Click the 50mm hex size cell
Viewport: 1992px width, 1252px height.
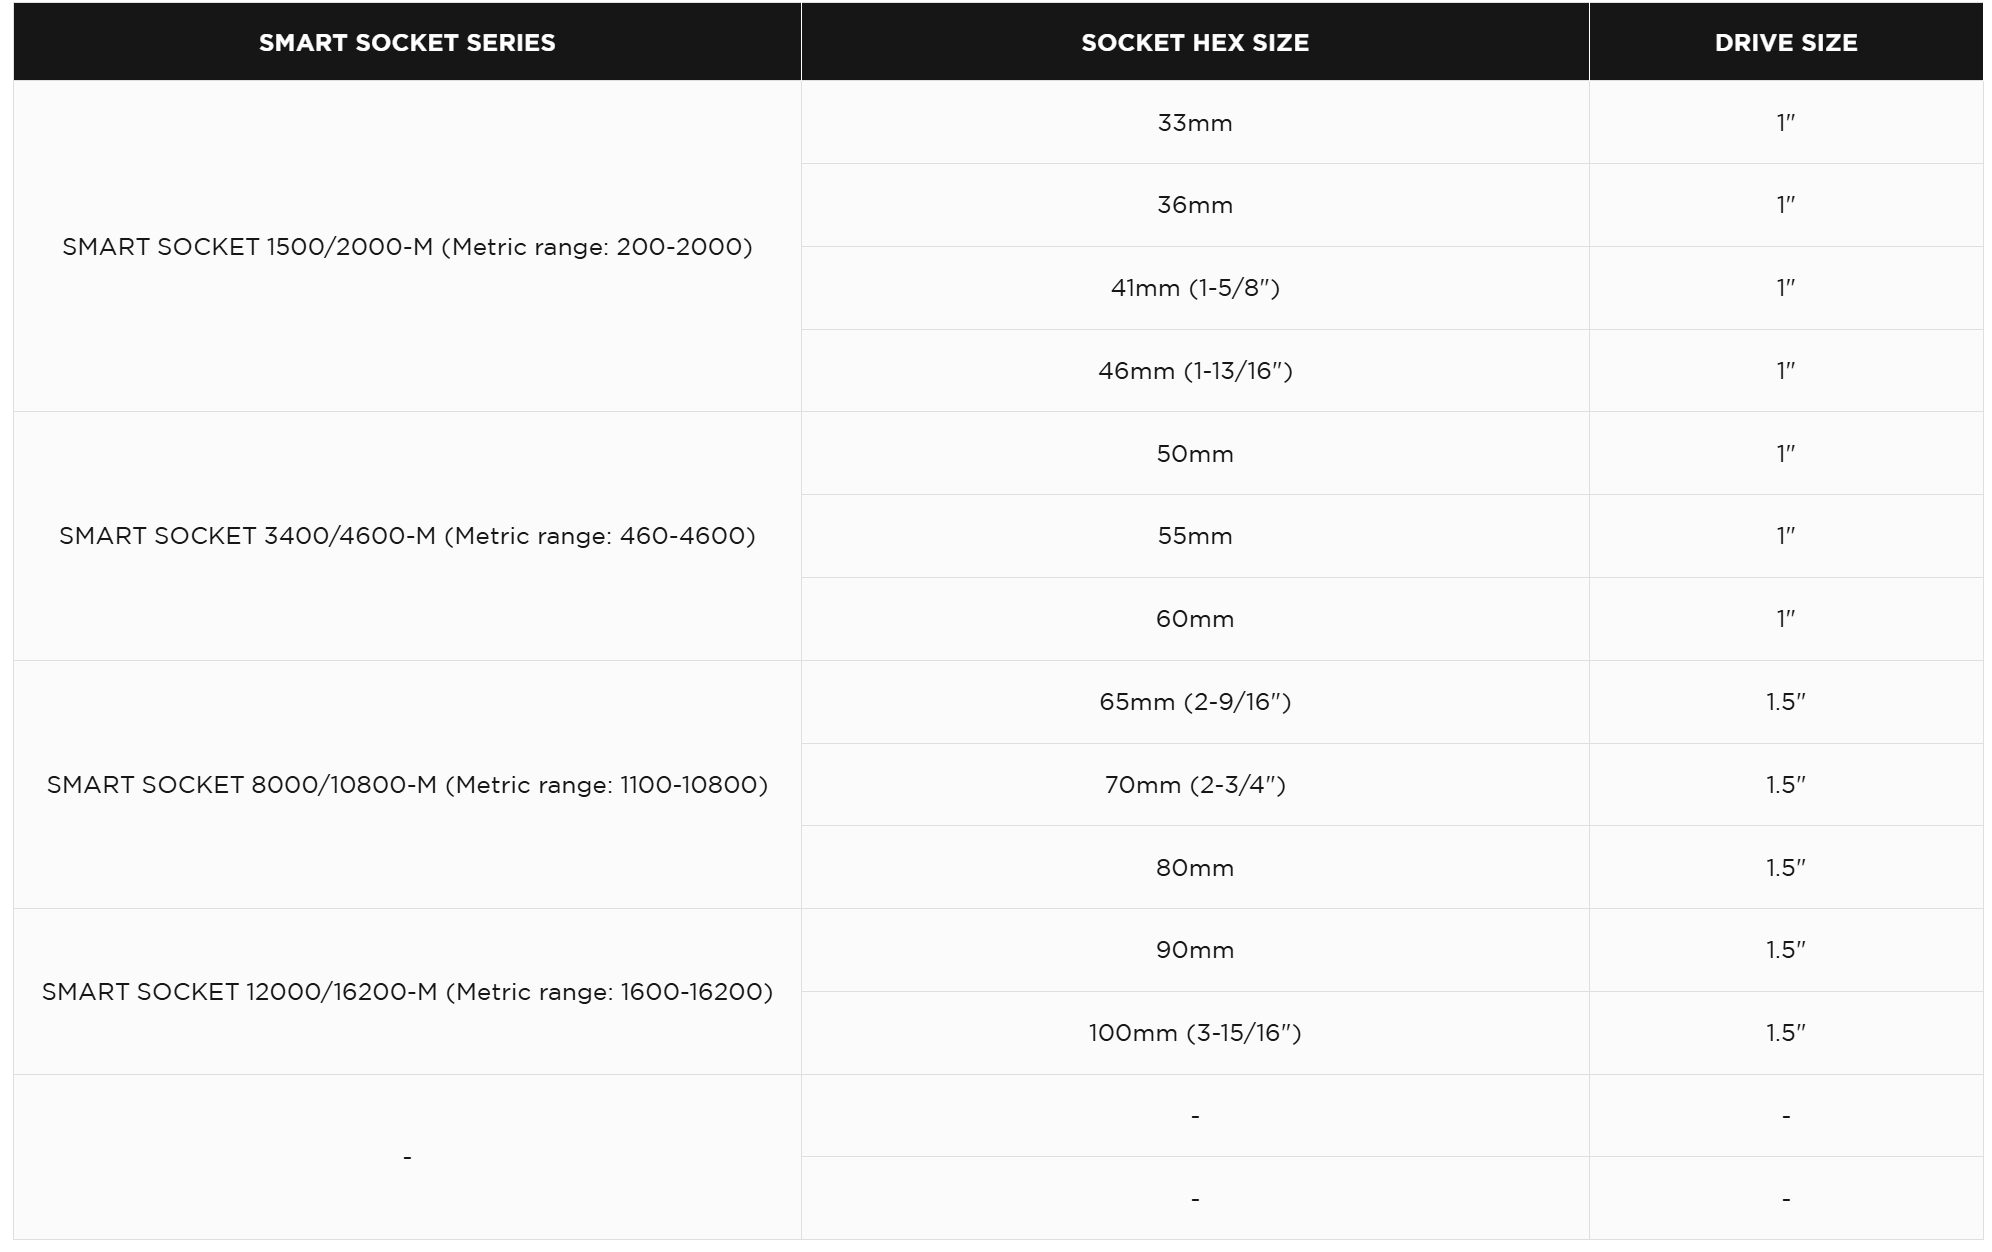[1195, 454]
